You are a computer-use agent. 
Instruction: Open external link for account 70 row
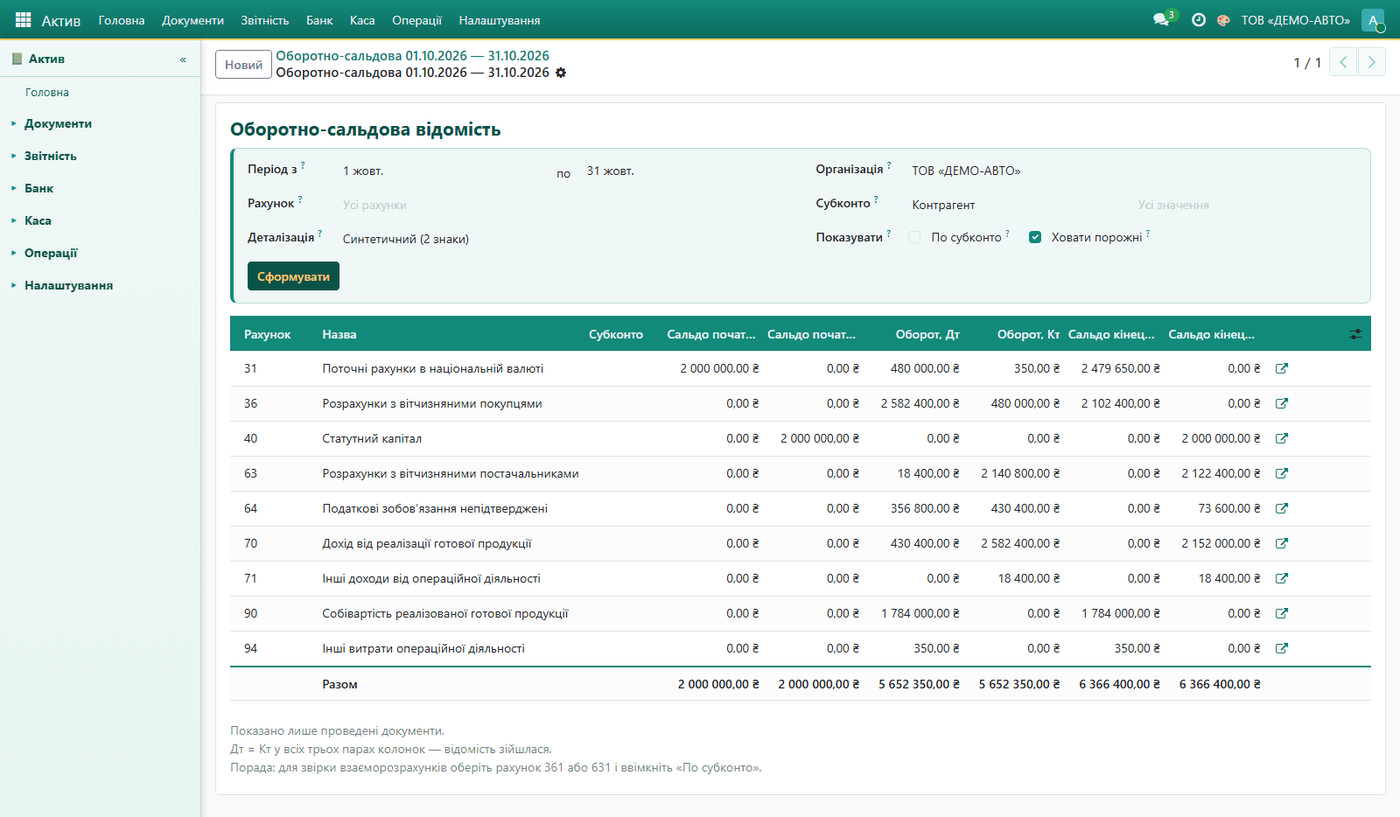(x=1282, y=544)
